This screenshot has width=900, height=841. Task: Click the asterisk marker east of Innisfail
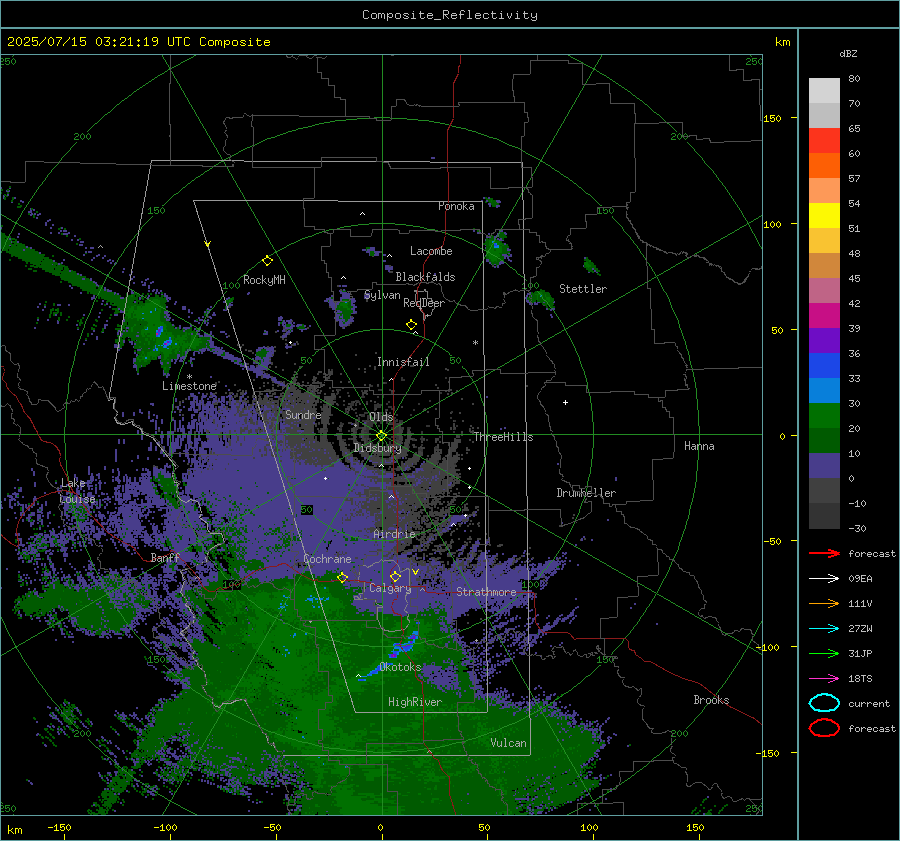click(475, 343)
